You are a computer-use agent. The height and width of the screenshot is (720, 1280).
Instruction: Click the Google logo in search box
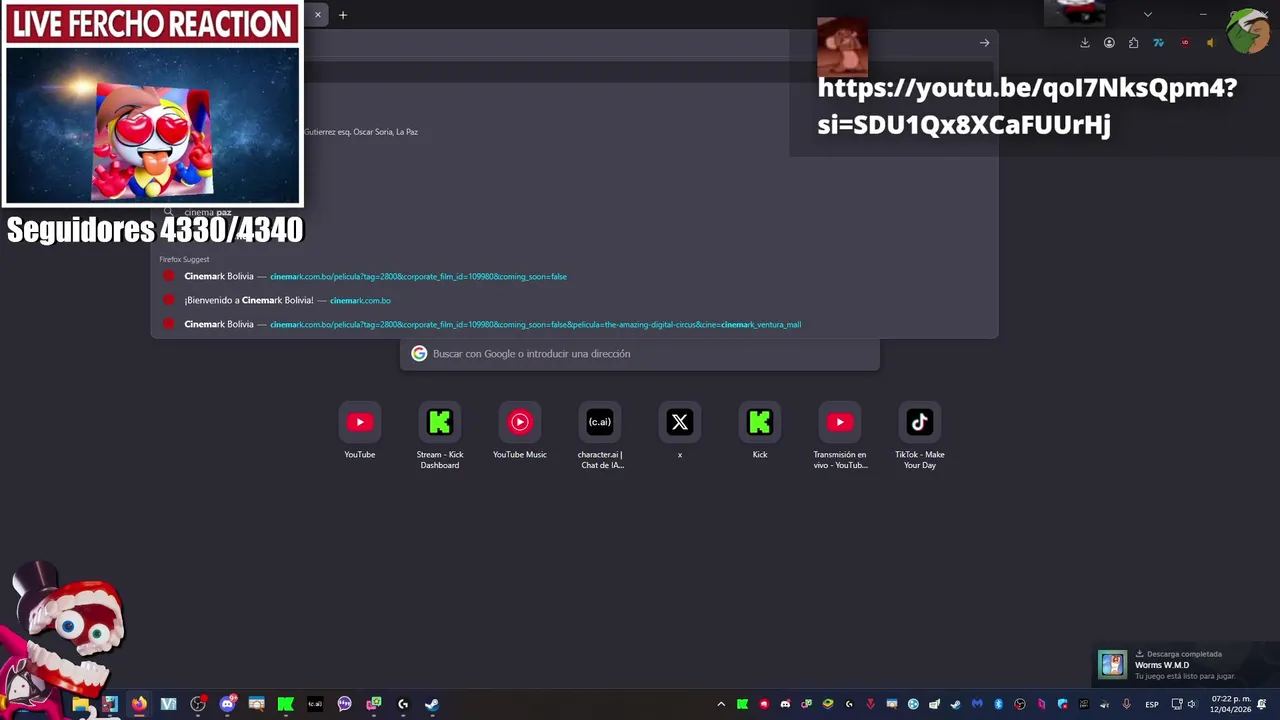tap(419, 354)
